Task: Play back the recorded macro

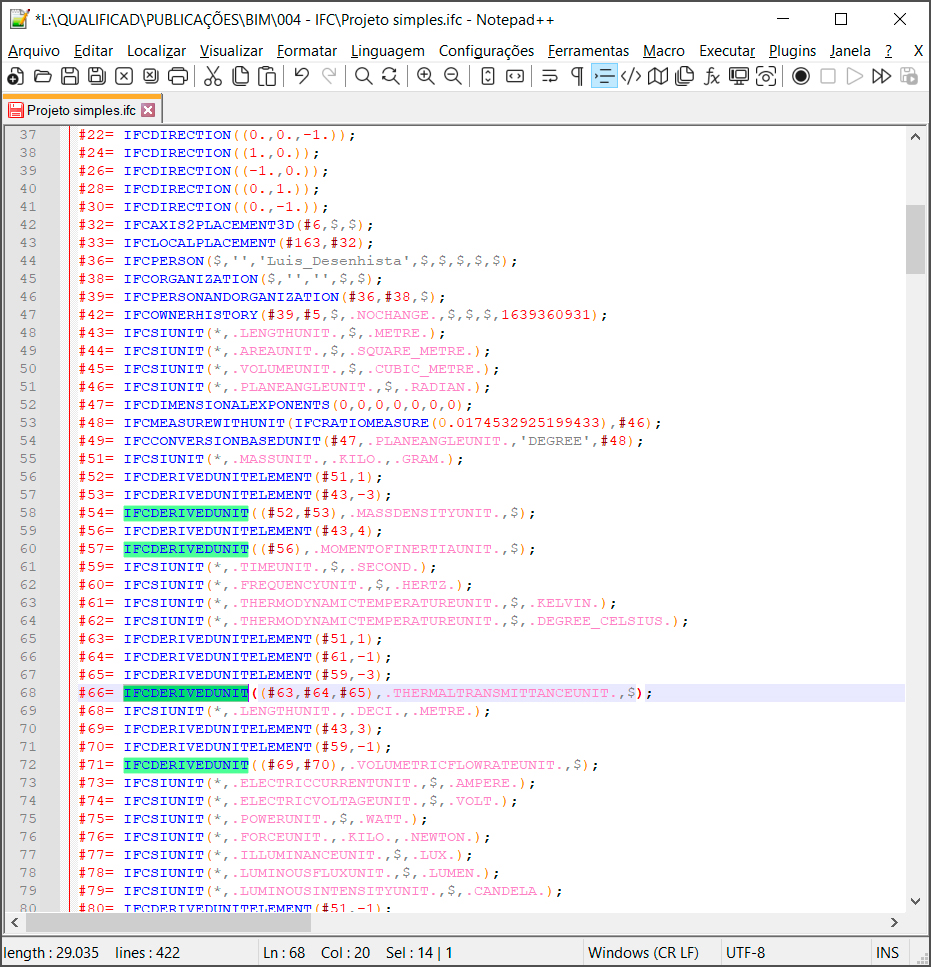Action: [855, 76]
